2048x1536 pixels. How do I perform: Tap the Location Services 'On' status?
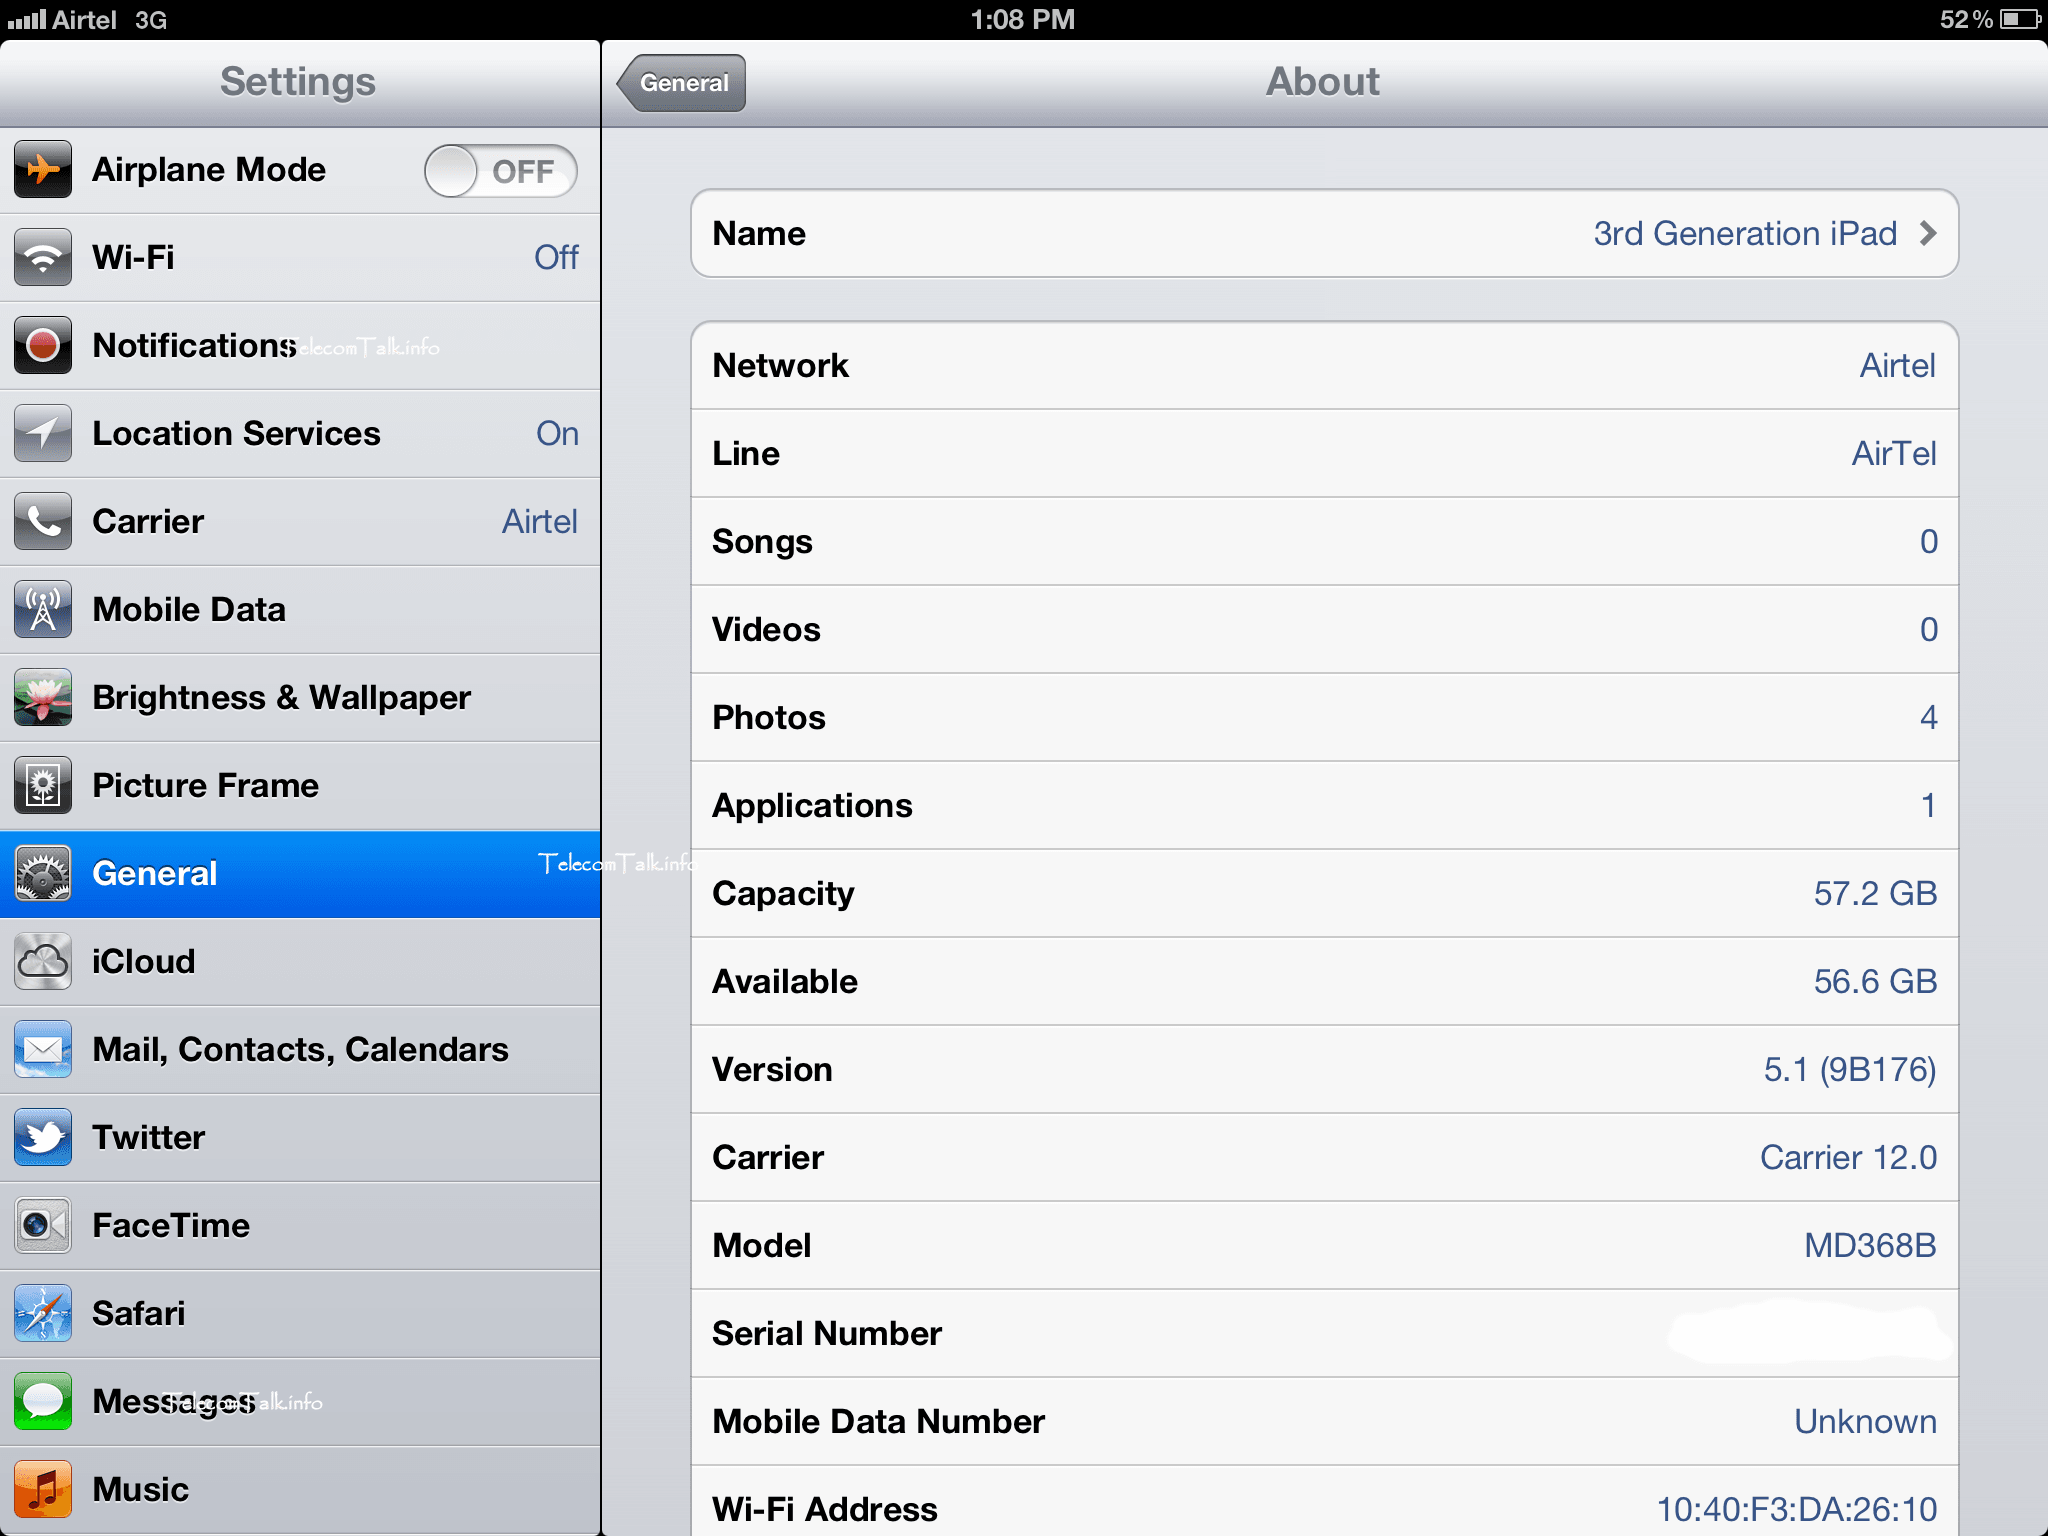click(557, 433)
